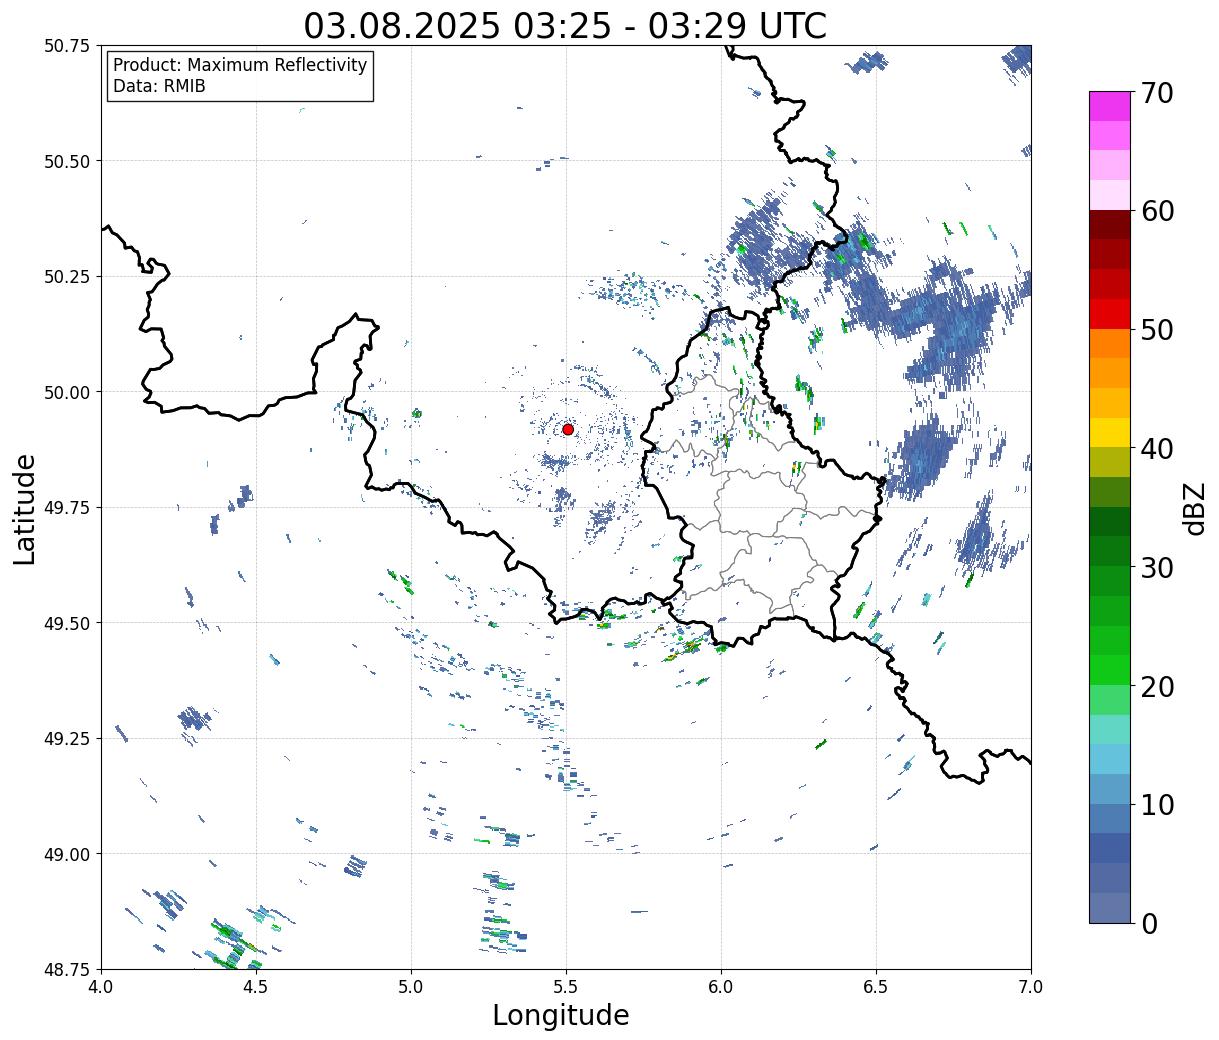Click latitude tick label '50.25'
The image size is (1219, 1040).
point(67,277)
